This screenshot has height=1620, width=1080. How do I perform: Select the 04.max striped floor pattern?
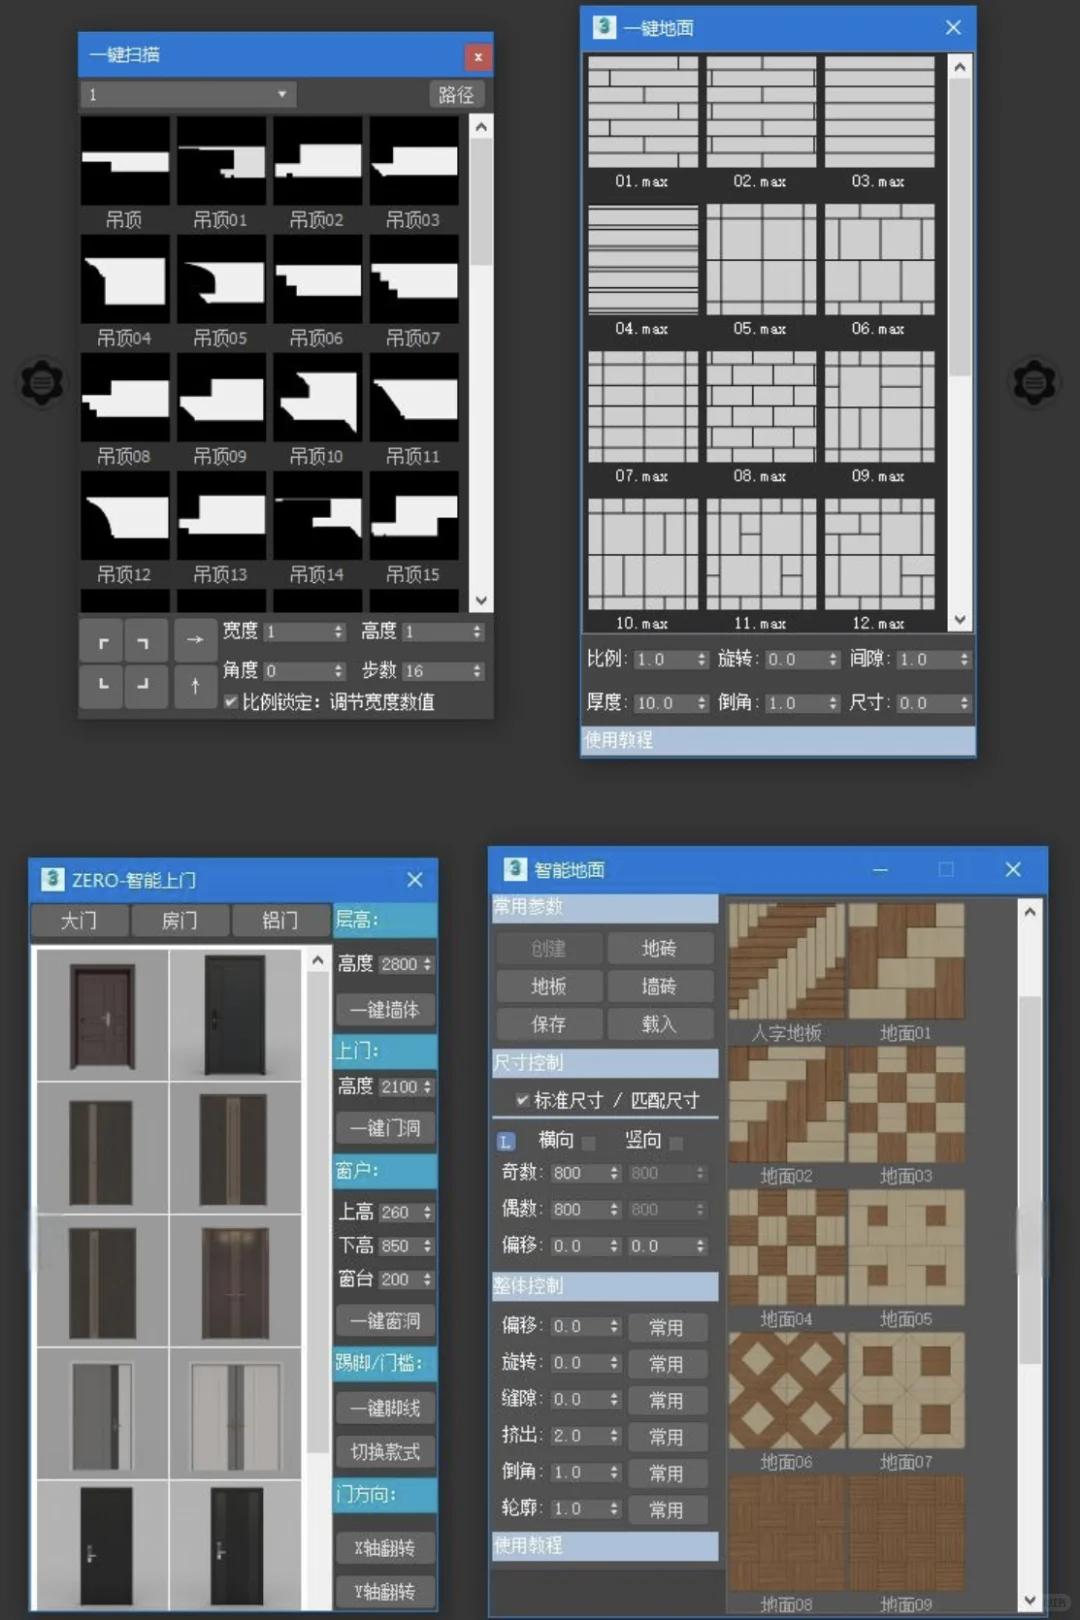(643, 259)
